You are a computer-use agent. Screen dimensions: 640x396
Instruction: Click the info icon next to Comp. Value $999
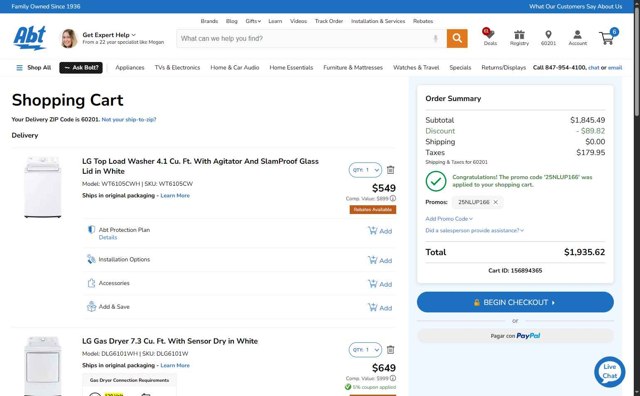[393, 378]
